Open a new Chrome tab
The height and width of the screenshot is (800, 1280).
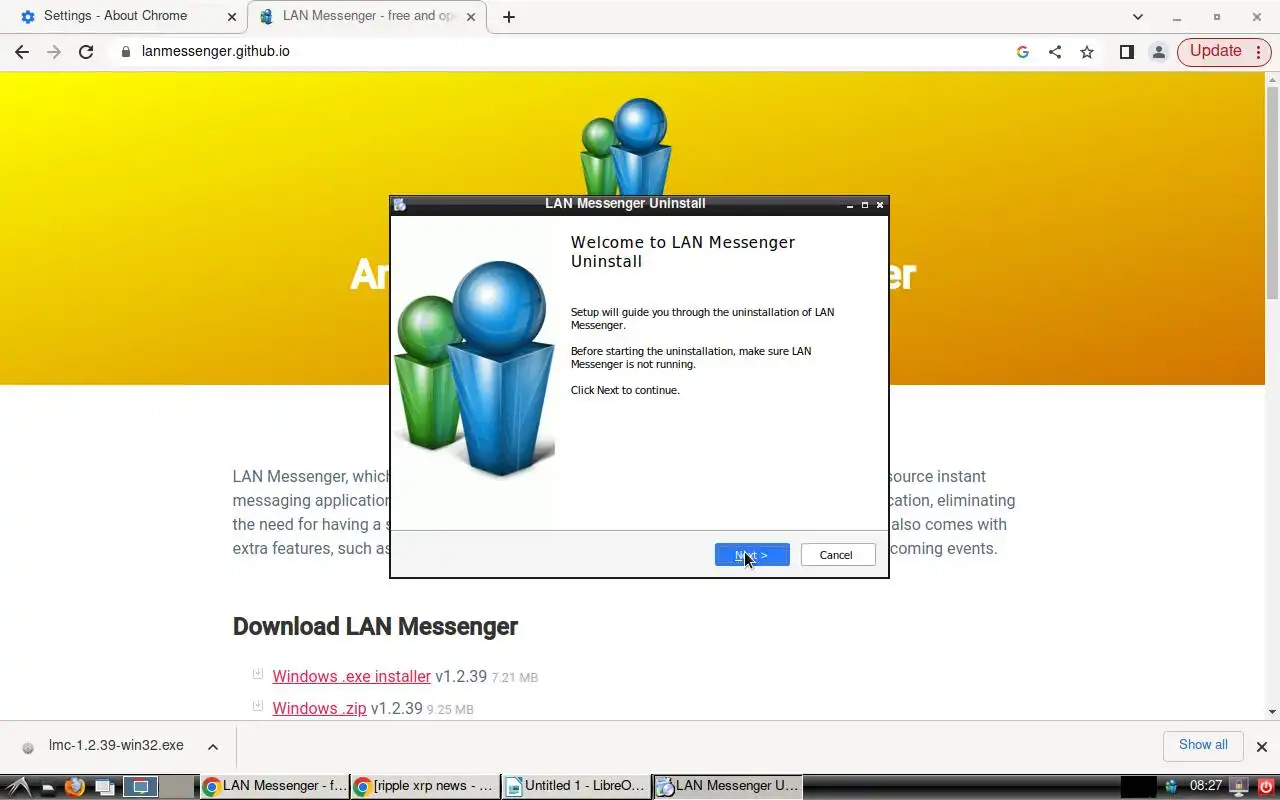tap(509, 17)
